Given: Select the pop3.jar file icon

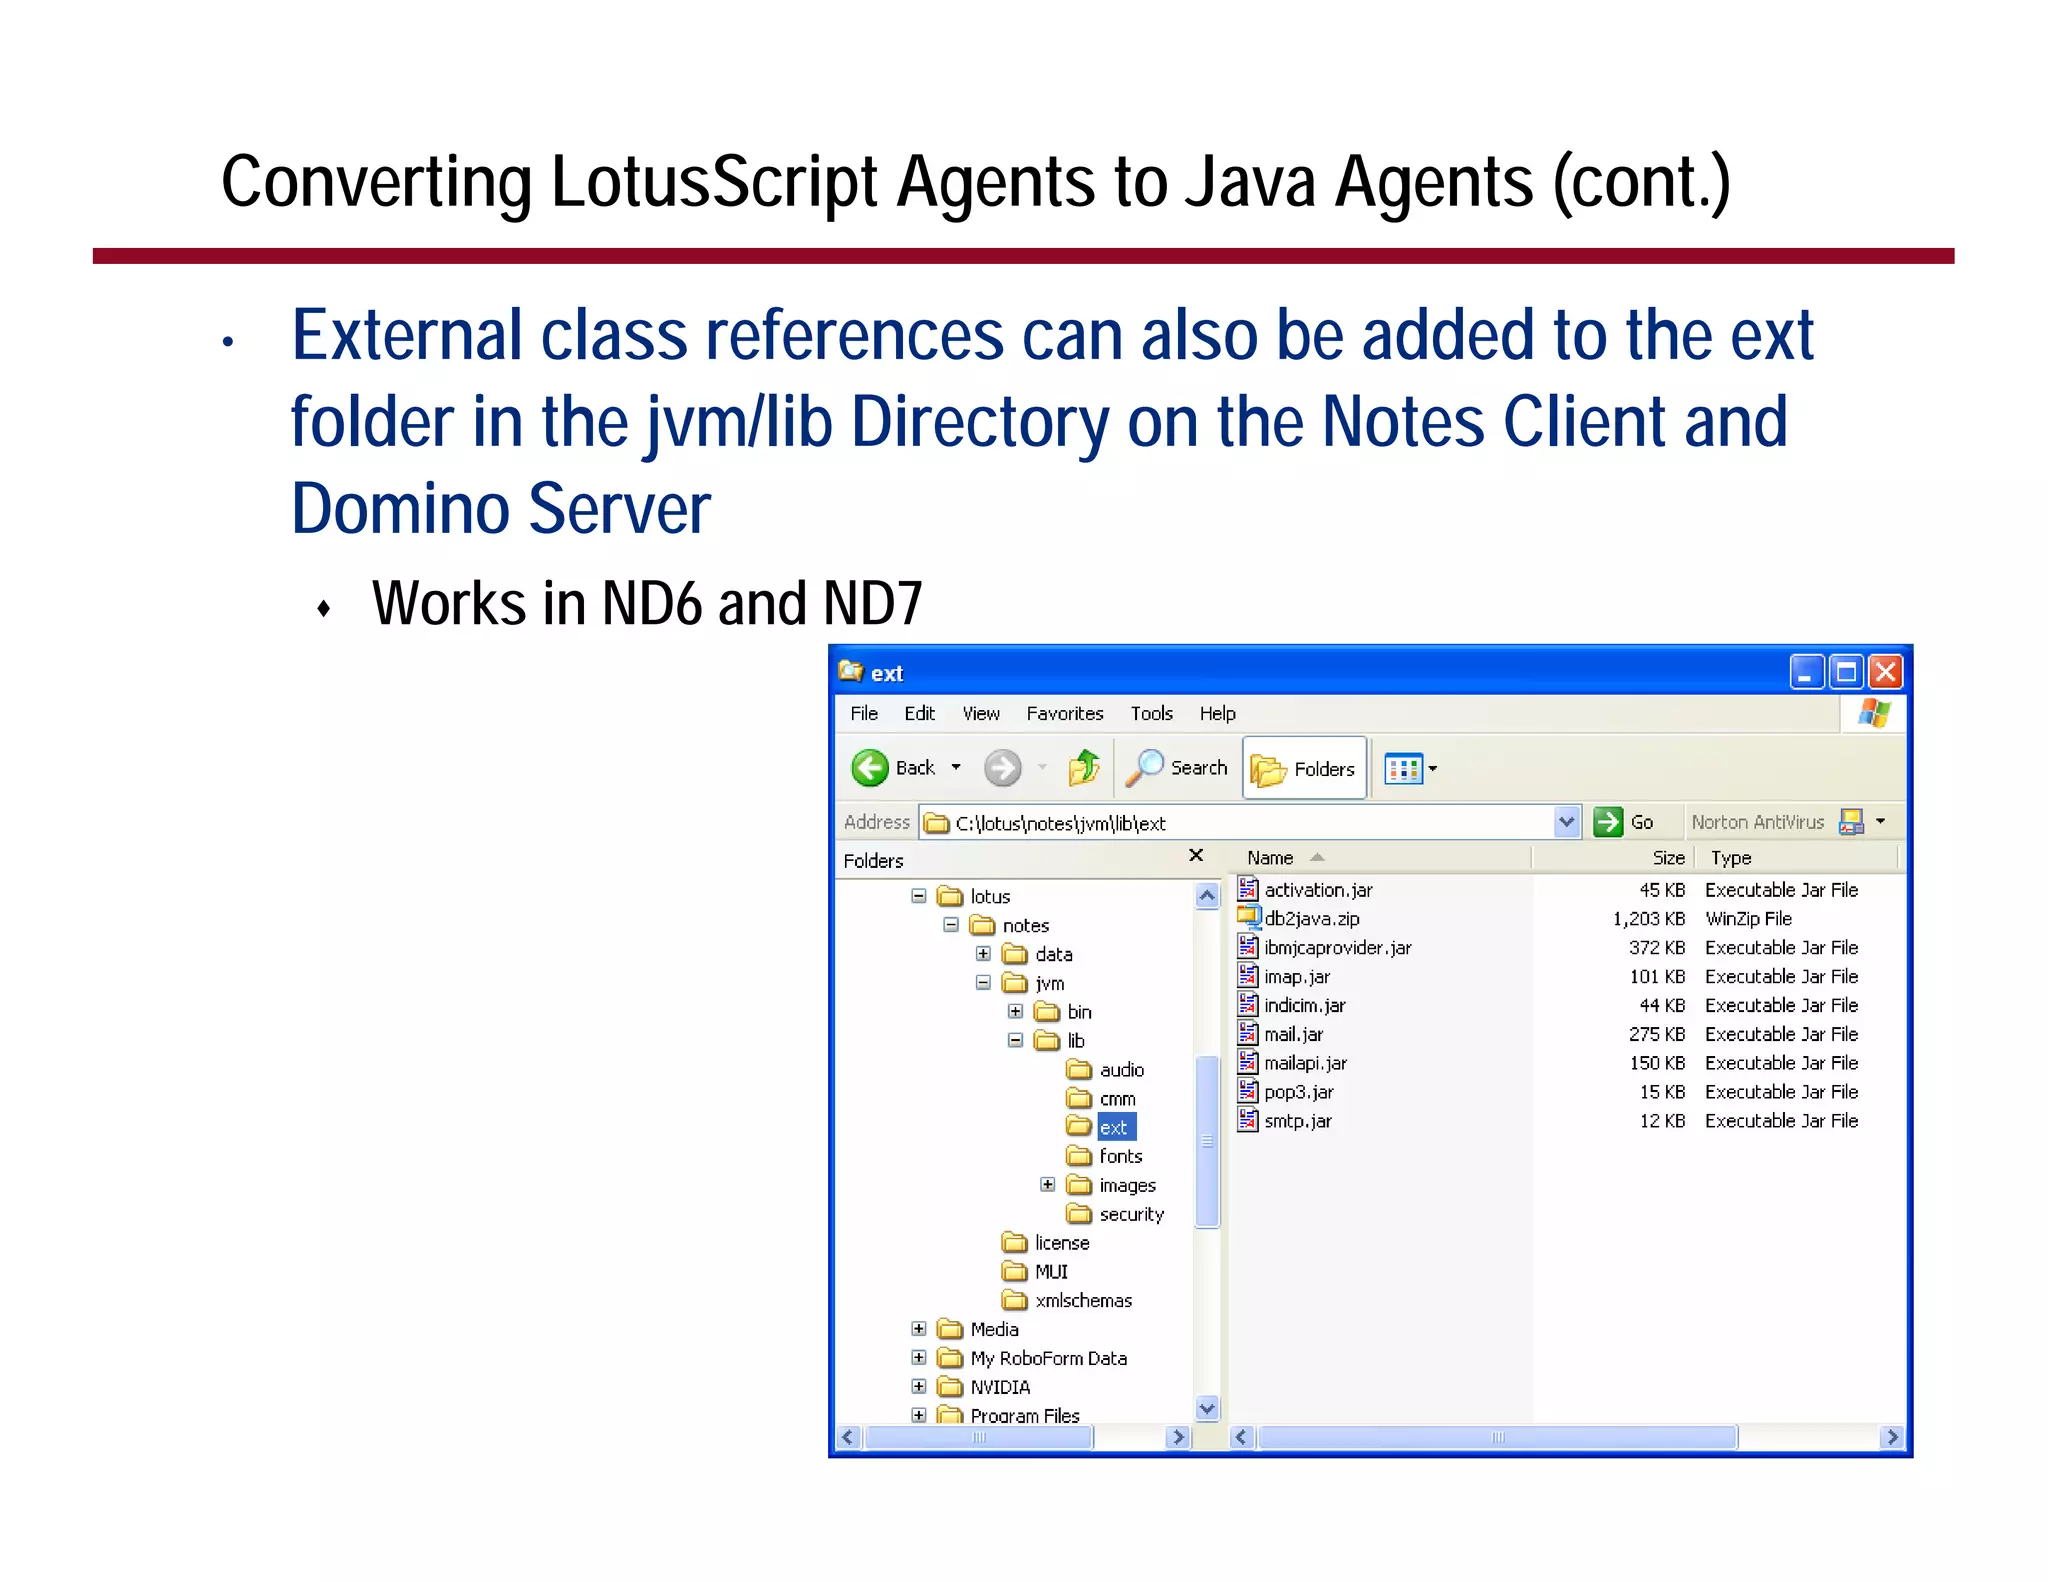Looking at the screenshot, I should (1247, 1091).
